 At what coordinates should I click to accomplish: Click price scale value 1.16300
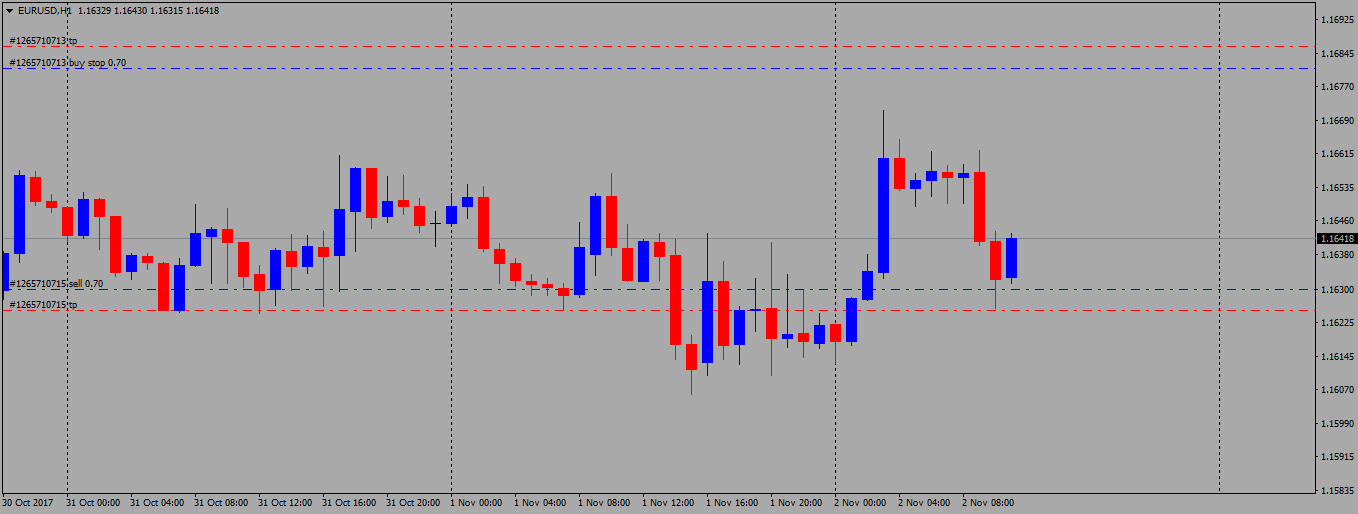[x=1336, y=289]
